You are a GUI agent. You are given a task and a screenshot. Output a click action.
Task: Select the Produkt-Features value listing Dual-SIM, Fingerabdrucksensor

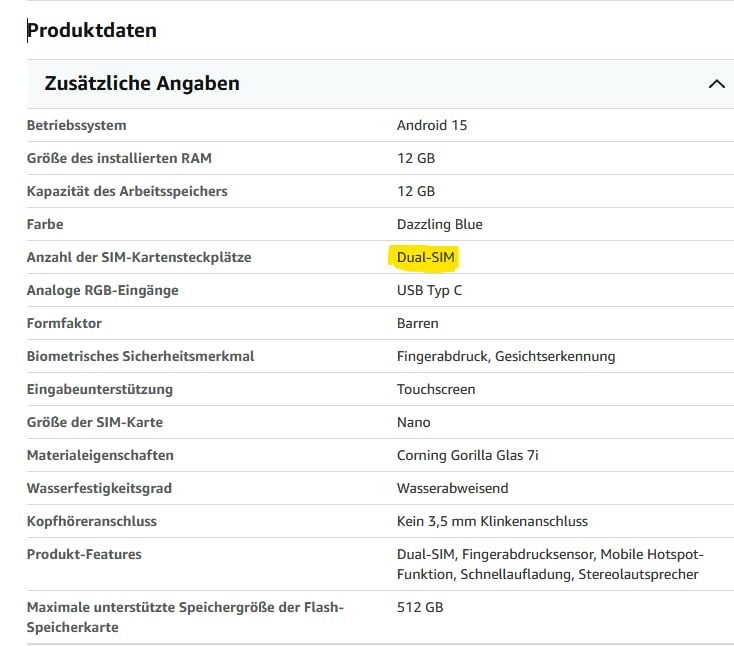point(550,564)
